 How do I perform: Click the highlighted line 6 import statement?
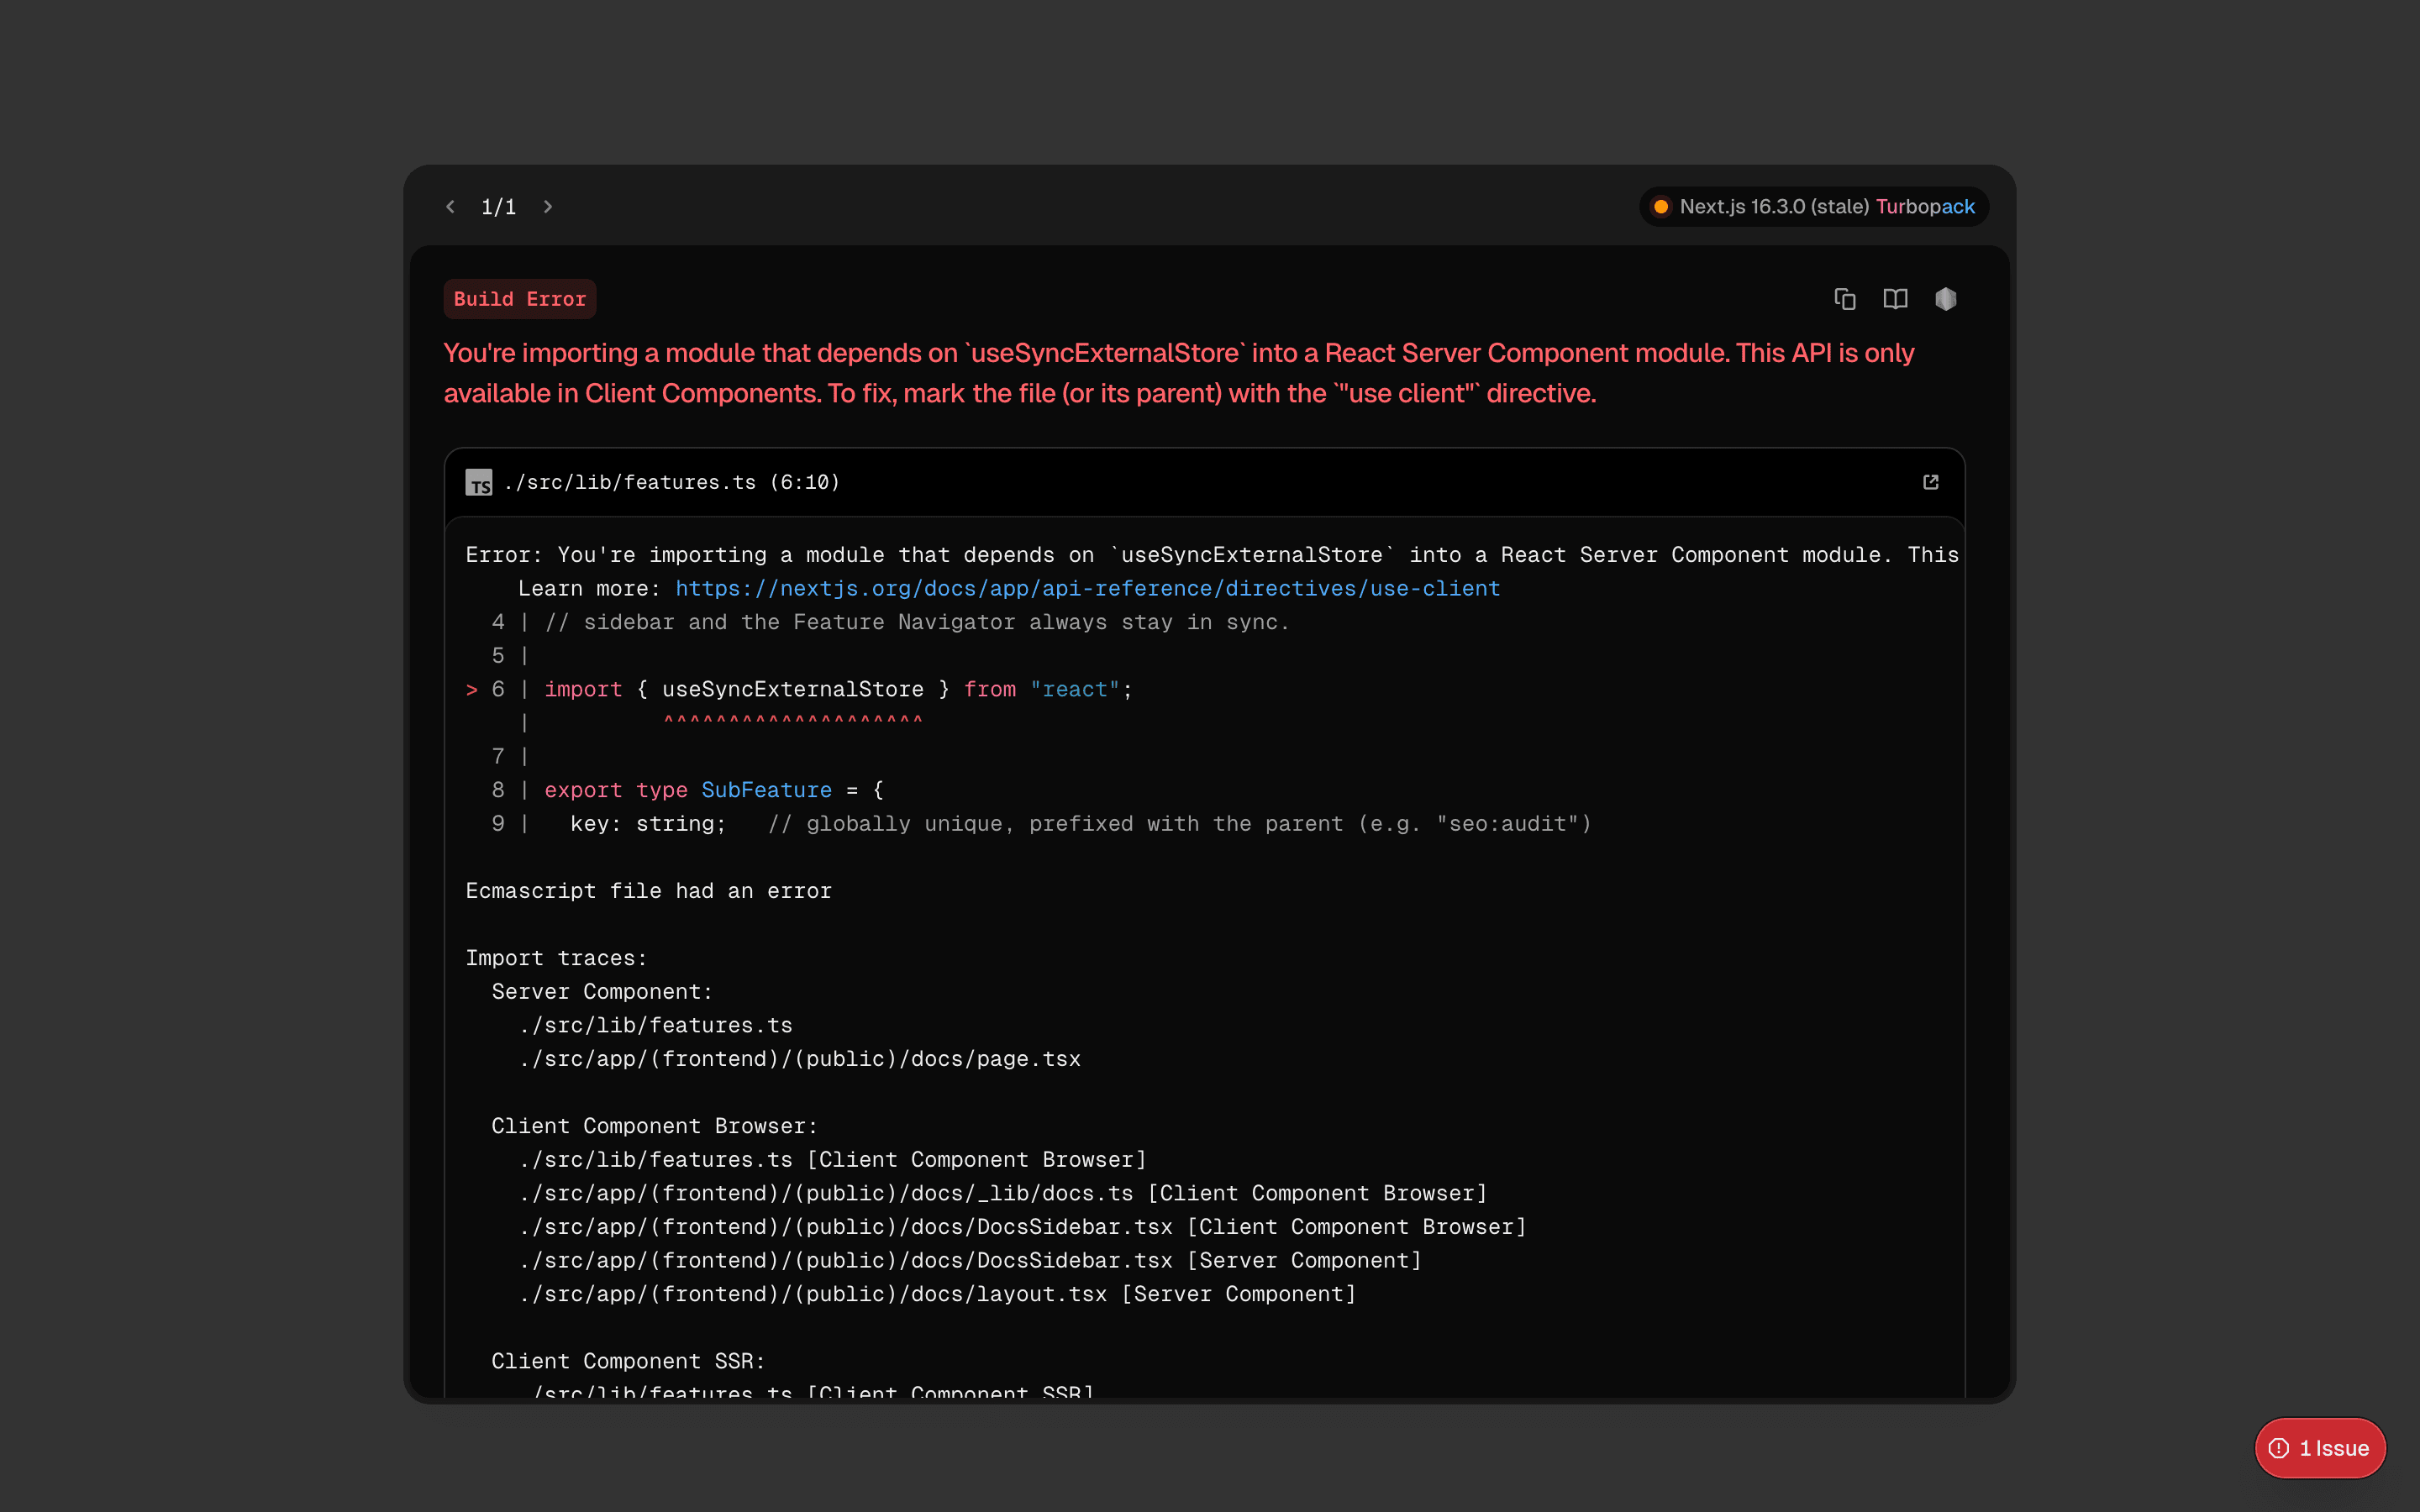point(838,689)
